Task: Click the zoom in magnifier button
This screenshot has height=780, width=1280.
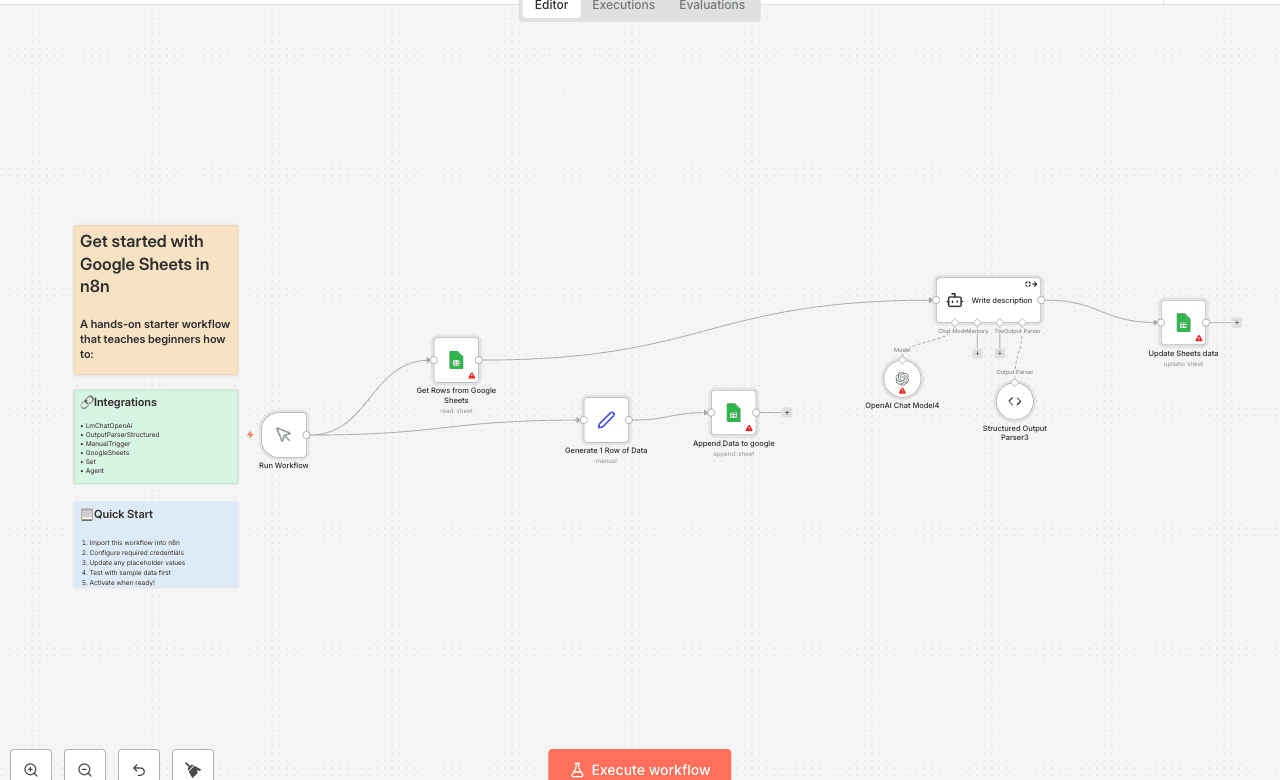Action: 31,769
